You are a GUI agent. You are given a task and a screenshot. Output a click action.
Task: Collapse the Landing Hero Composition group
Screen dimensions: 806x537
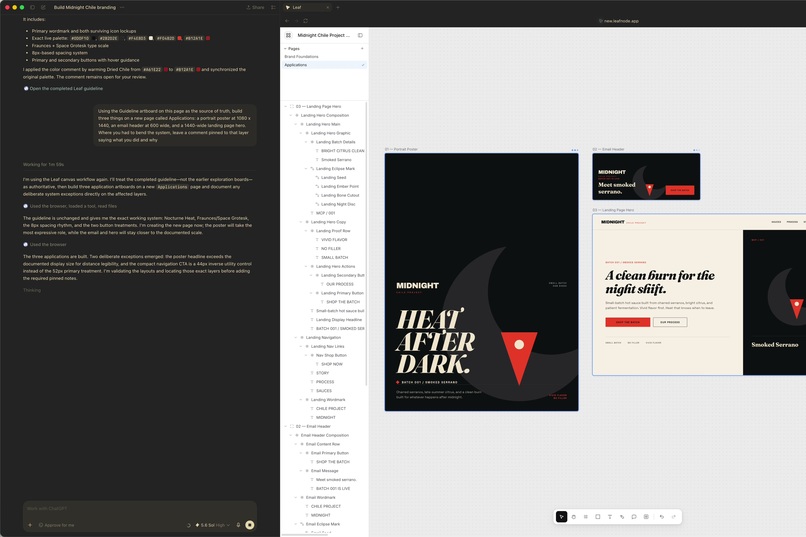[291, 115]
